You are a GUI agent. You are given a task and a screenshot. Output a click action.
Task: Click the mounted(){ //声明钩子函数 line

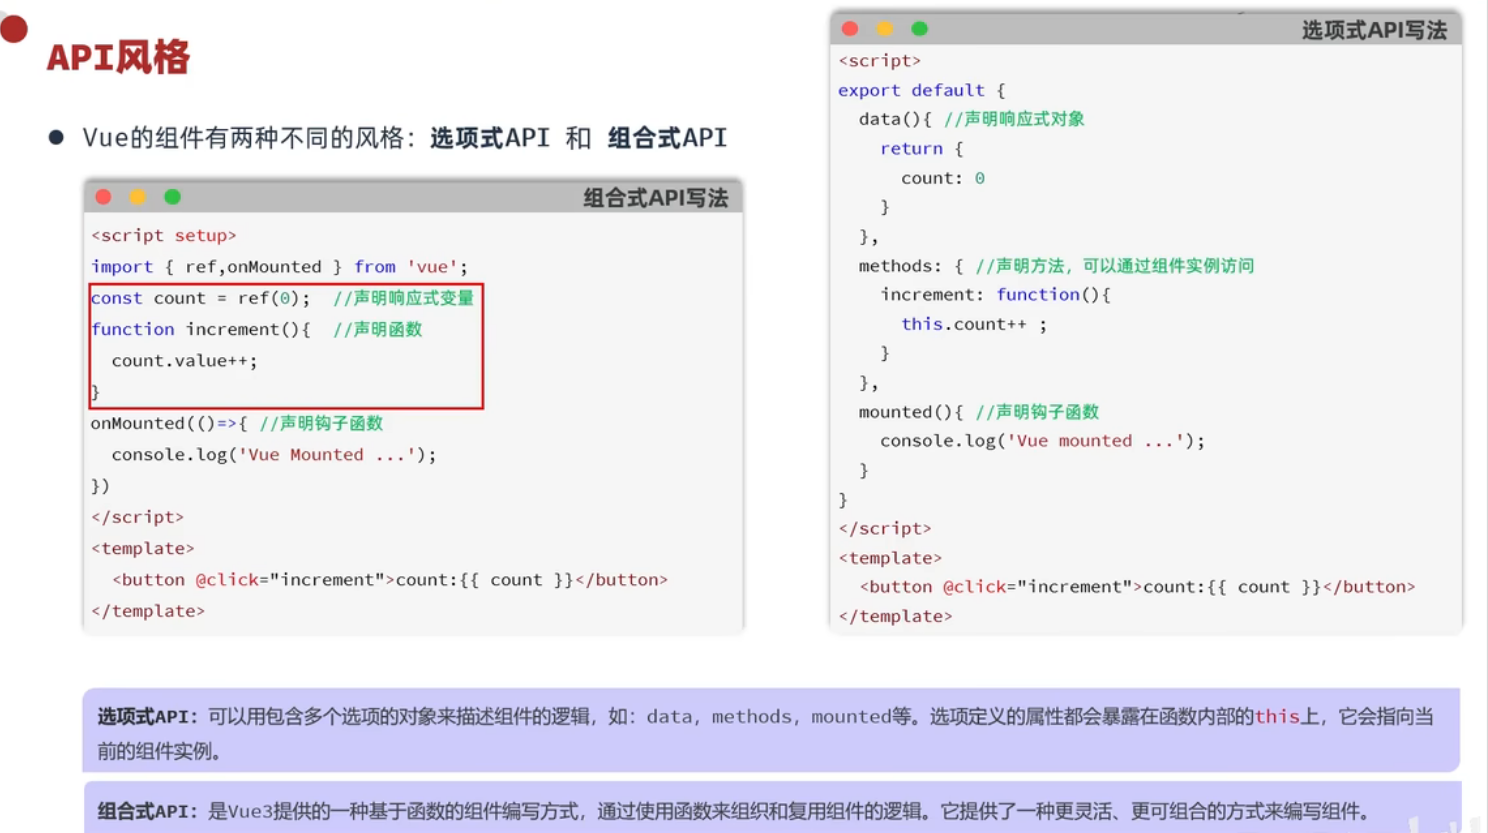(978, 412)
